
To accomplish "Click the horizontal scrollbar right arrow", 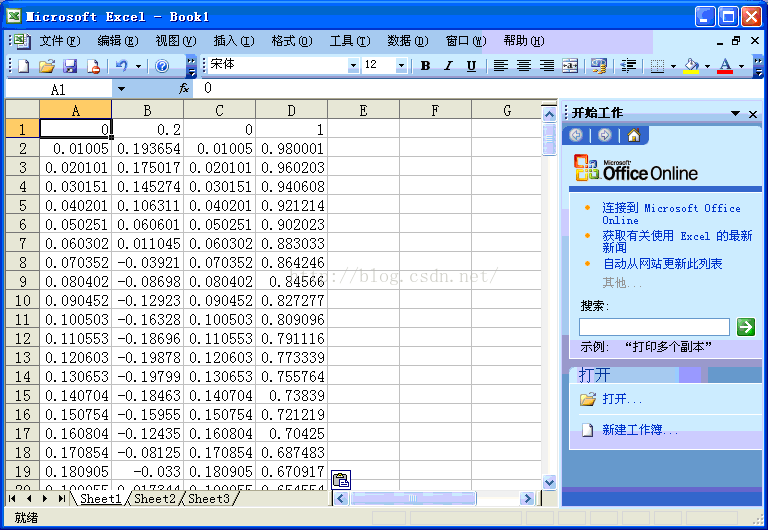I will coord(527,499).
